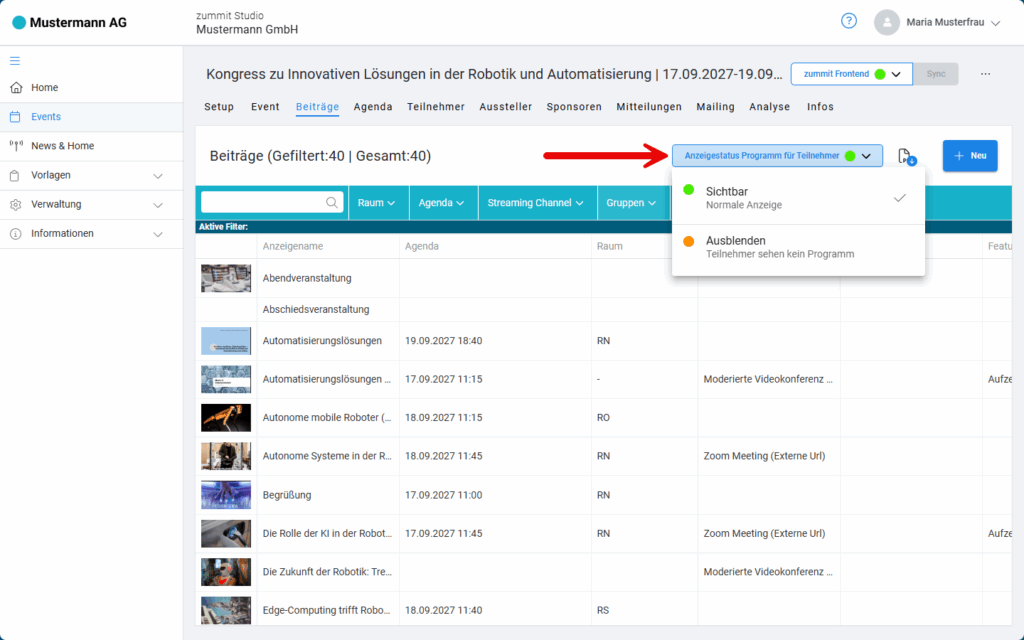1024x640 pixels.
Task: Click the Home icon in sidebar
Action: 15,88
